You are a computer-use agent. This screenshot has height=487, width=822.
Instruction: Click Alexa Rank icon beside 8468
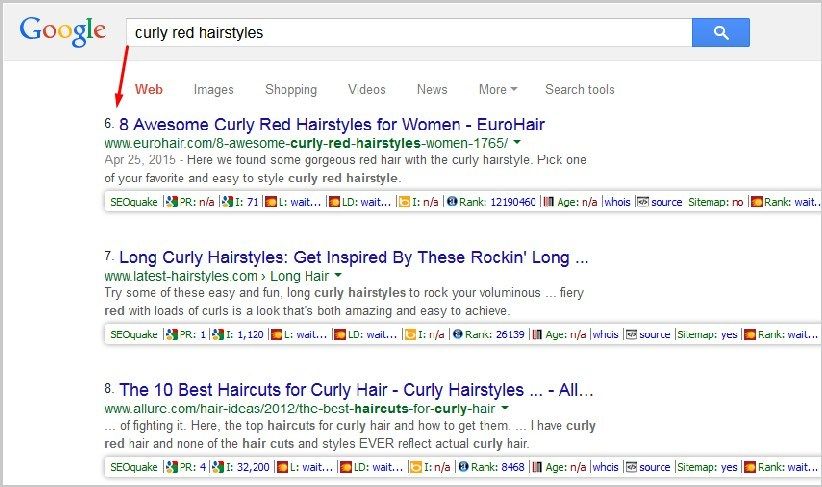coord(463,467)
